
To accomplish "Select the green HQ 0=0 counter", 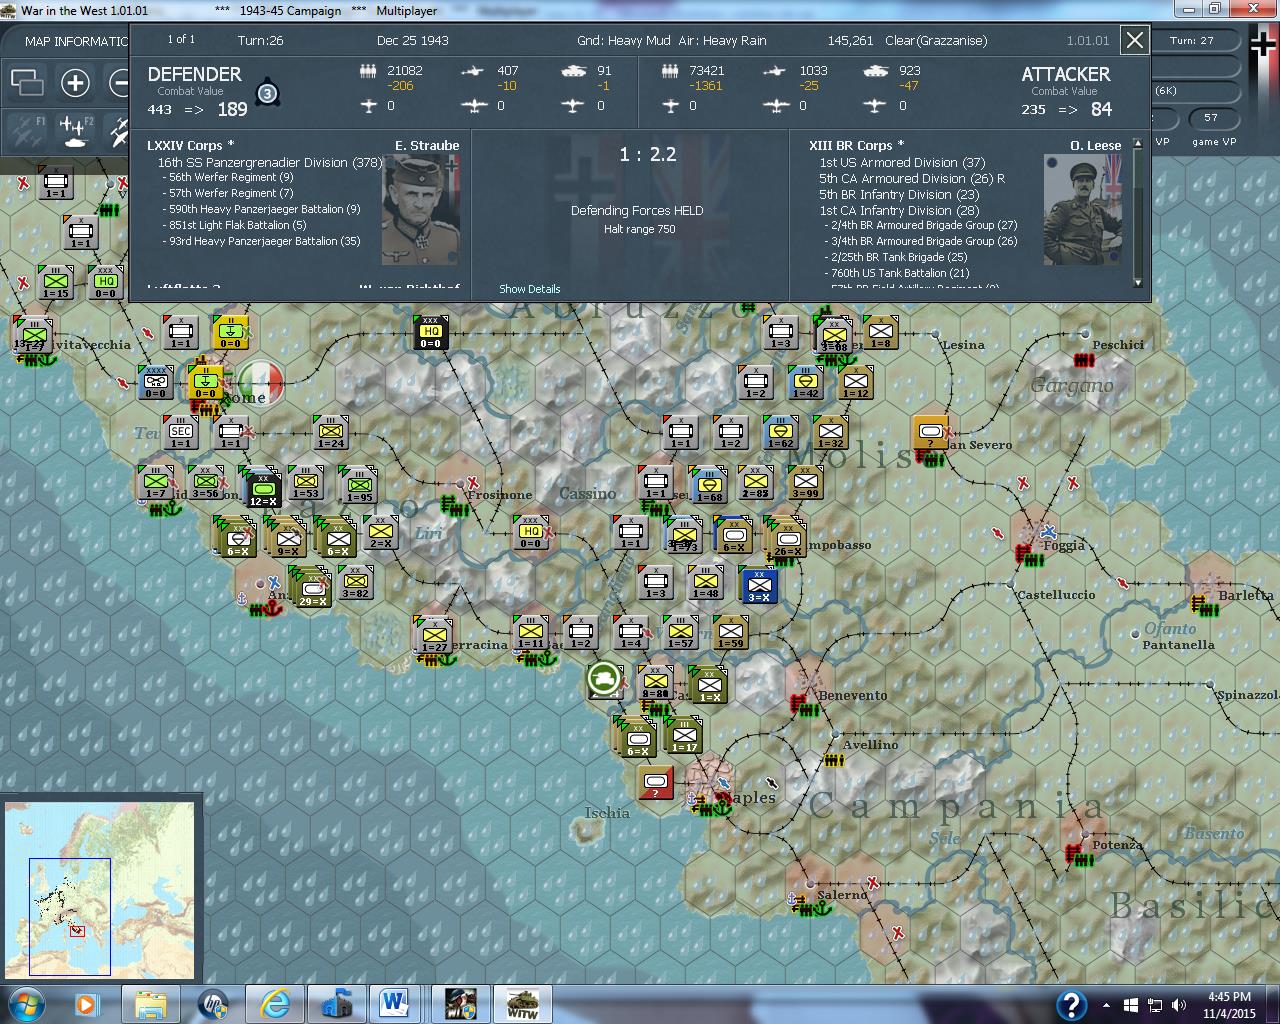I will [106, 283].
